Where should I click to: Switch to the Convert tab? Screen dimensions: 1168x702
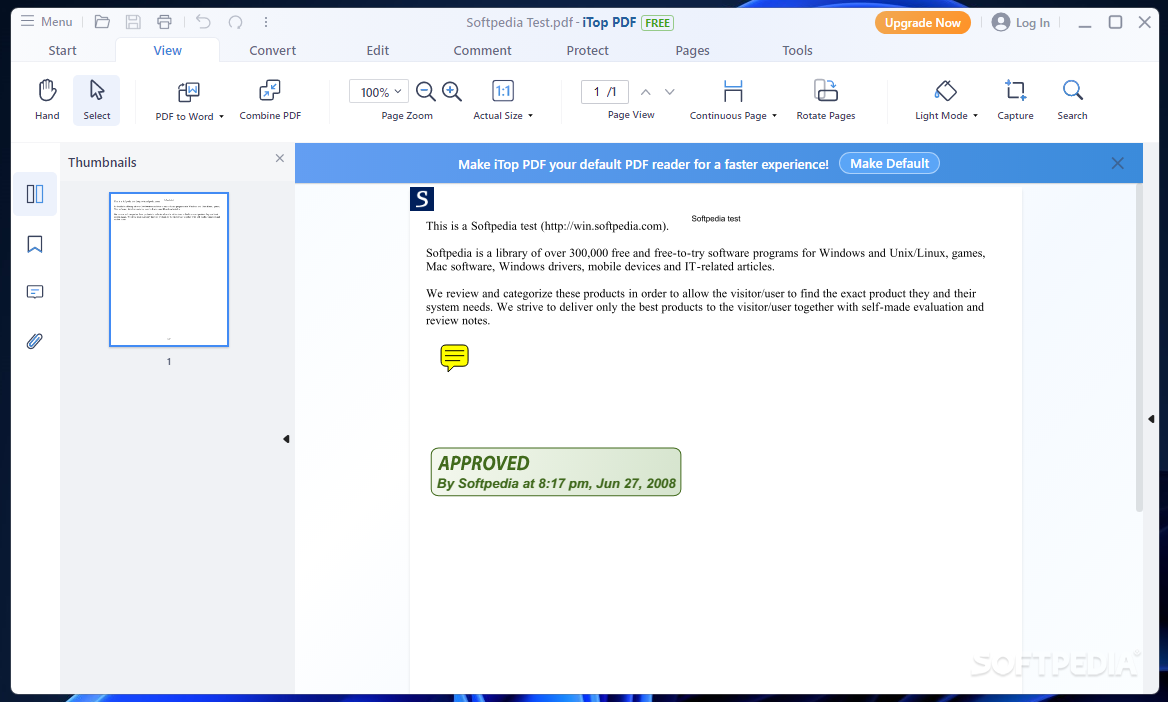(x=273, y=50)
